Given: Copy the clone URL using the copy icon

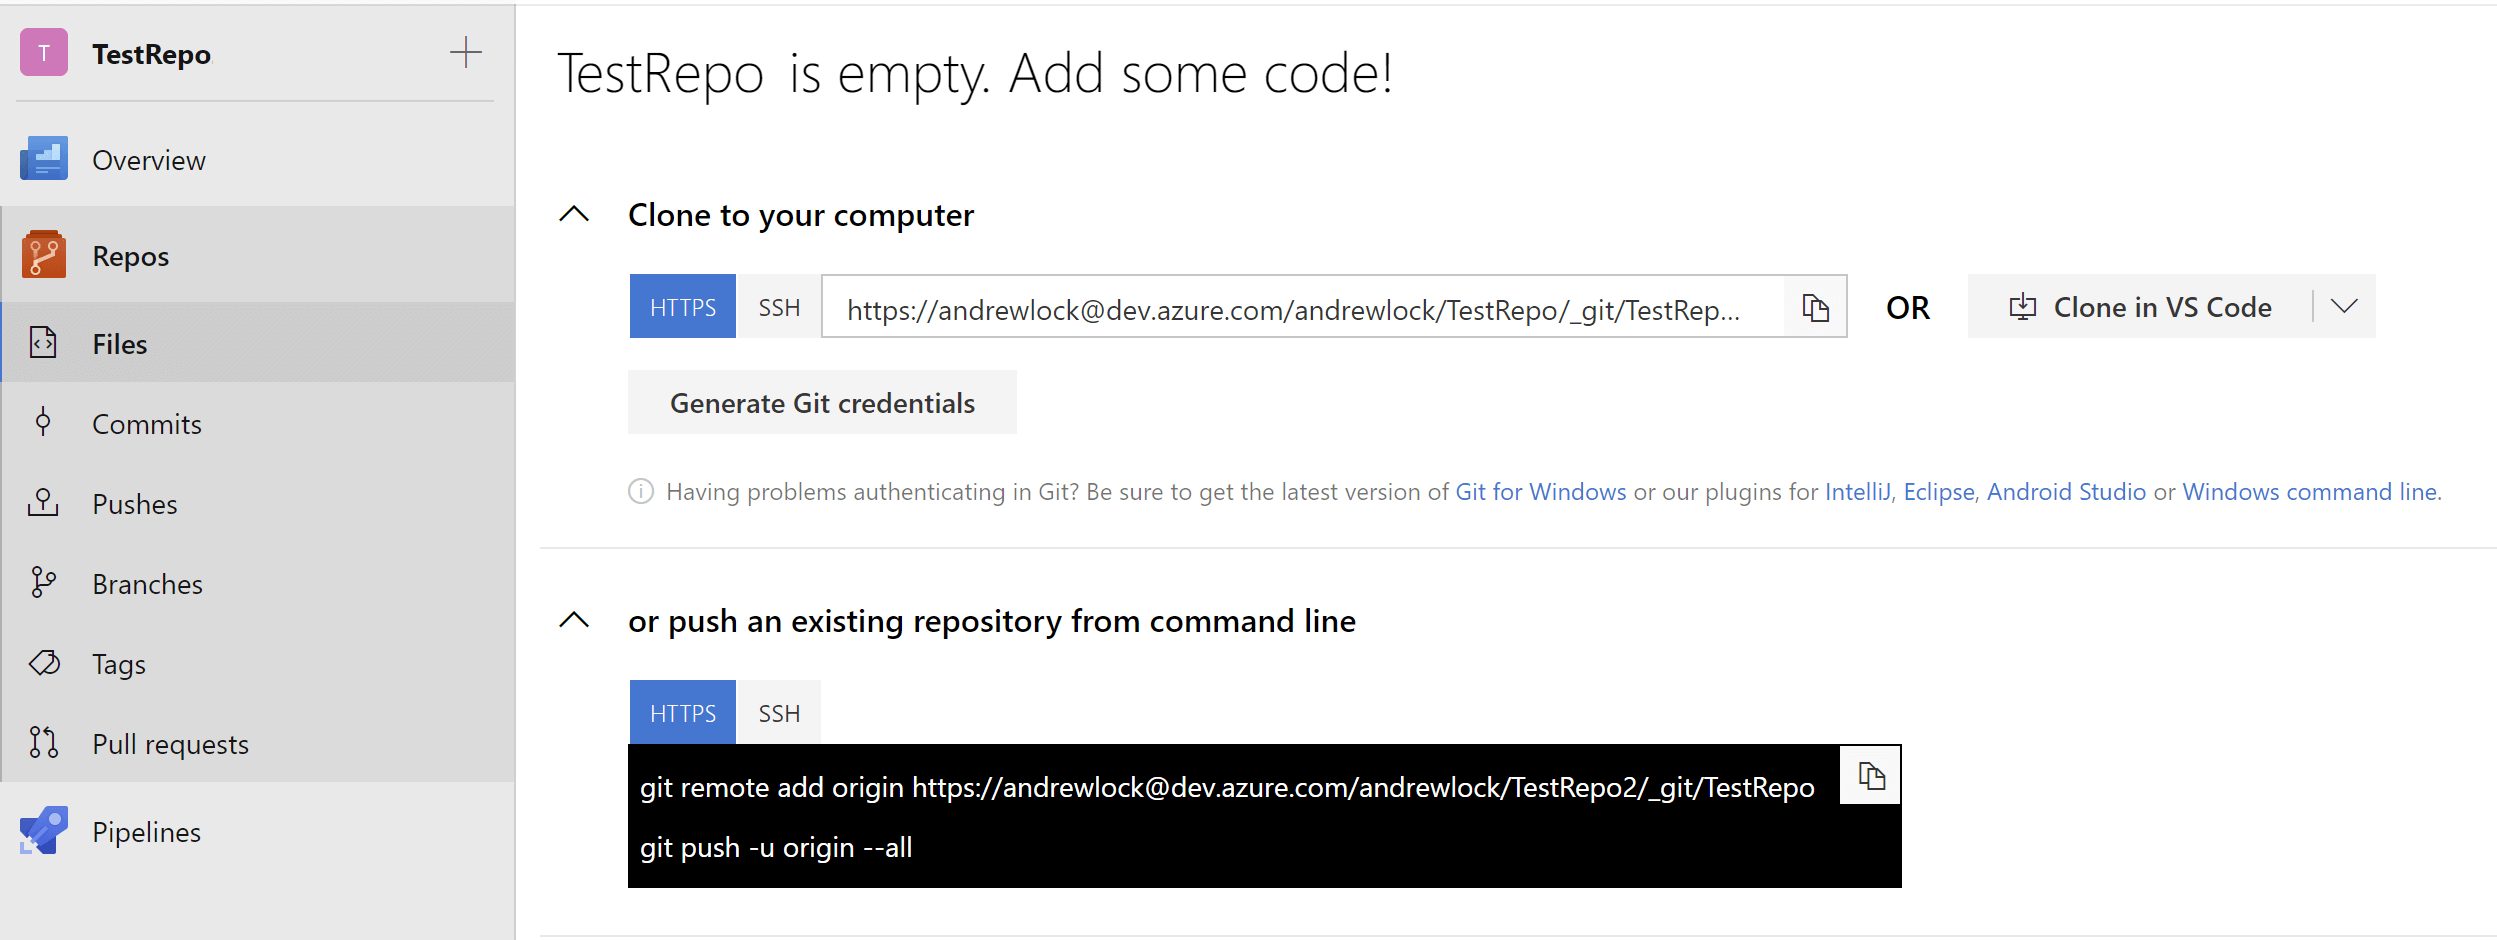Looking at the screenshot, I should (x=1814, y=307).
